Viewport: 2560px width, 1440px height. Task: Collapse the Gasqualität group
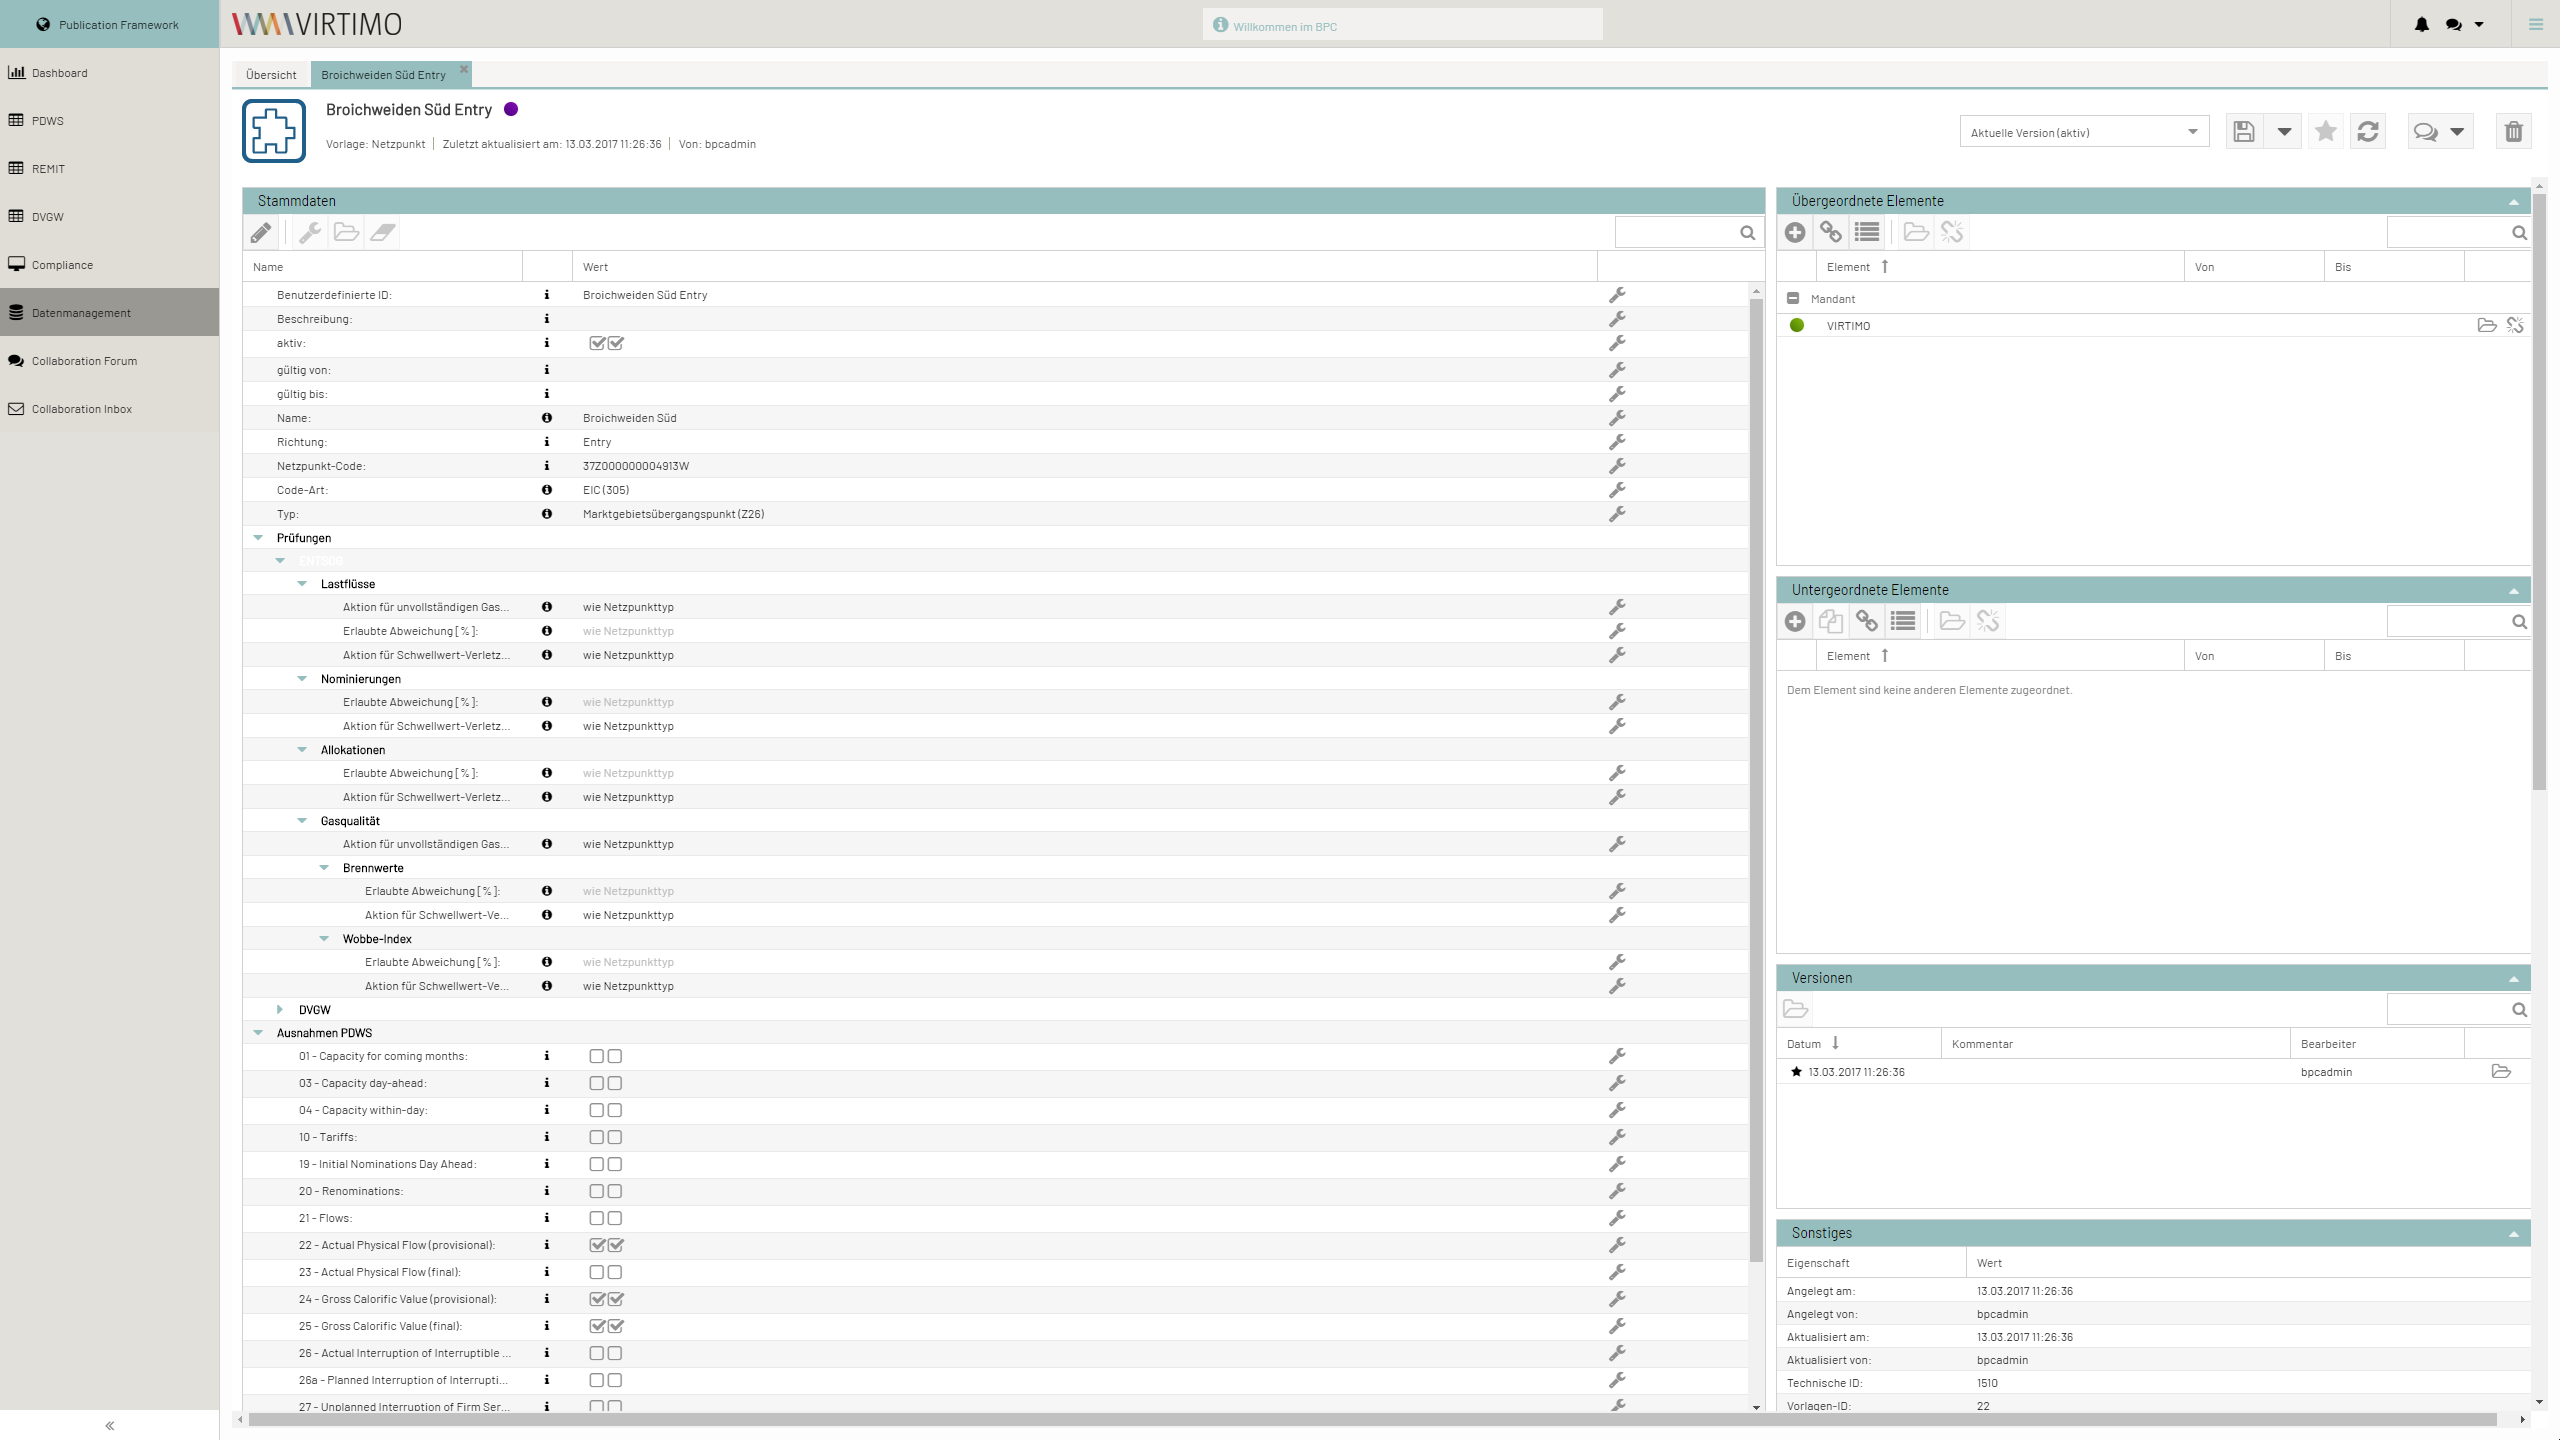tap(302, 821)
